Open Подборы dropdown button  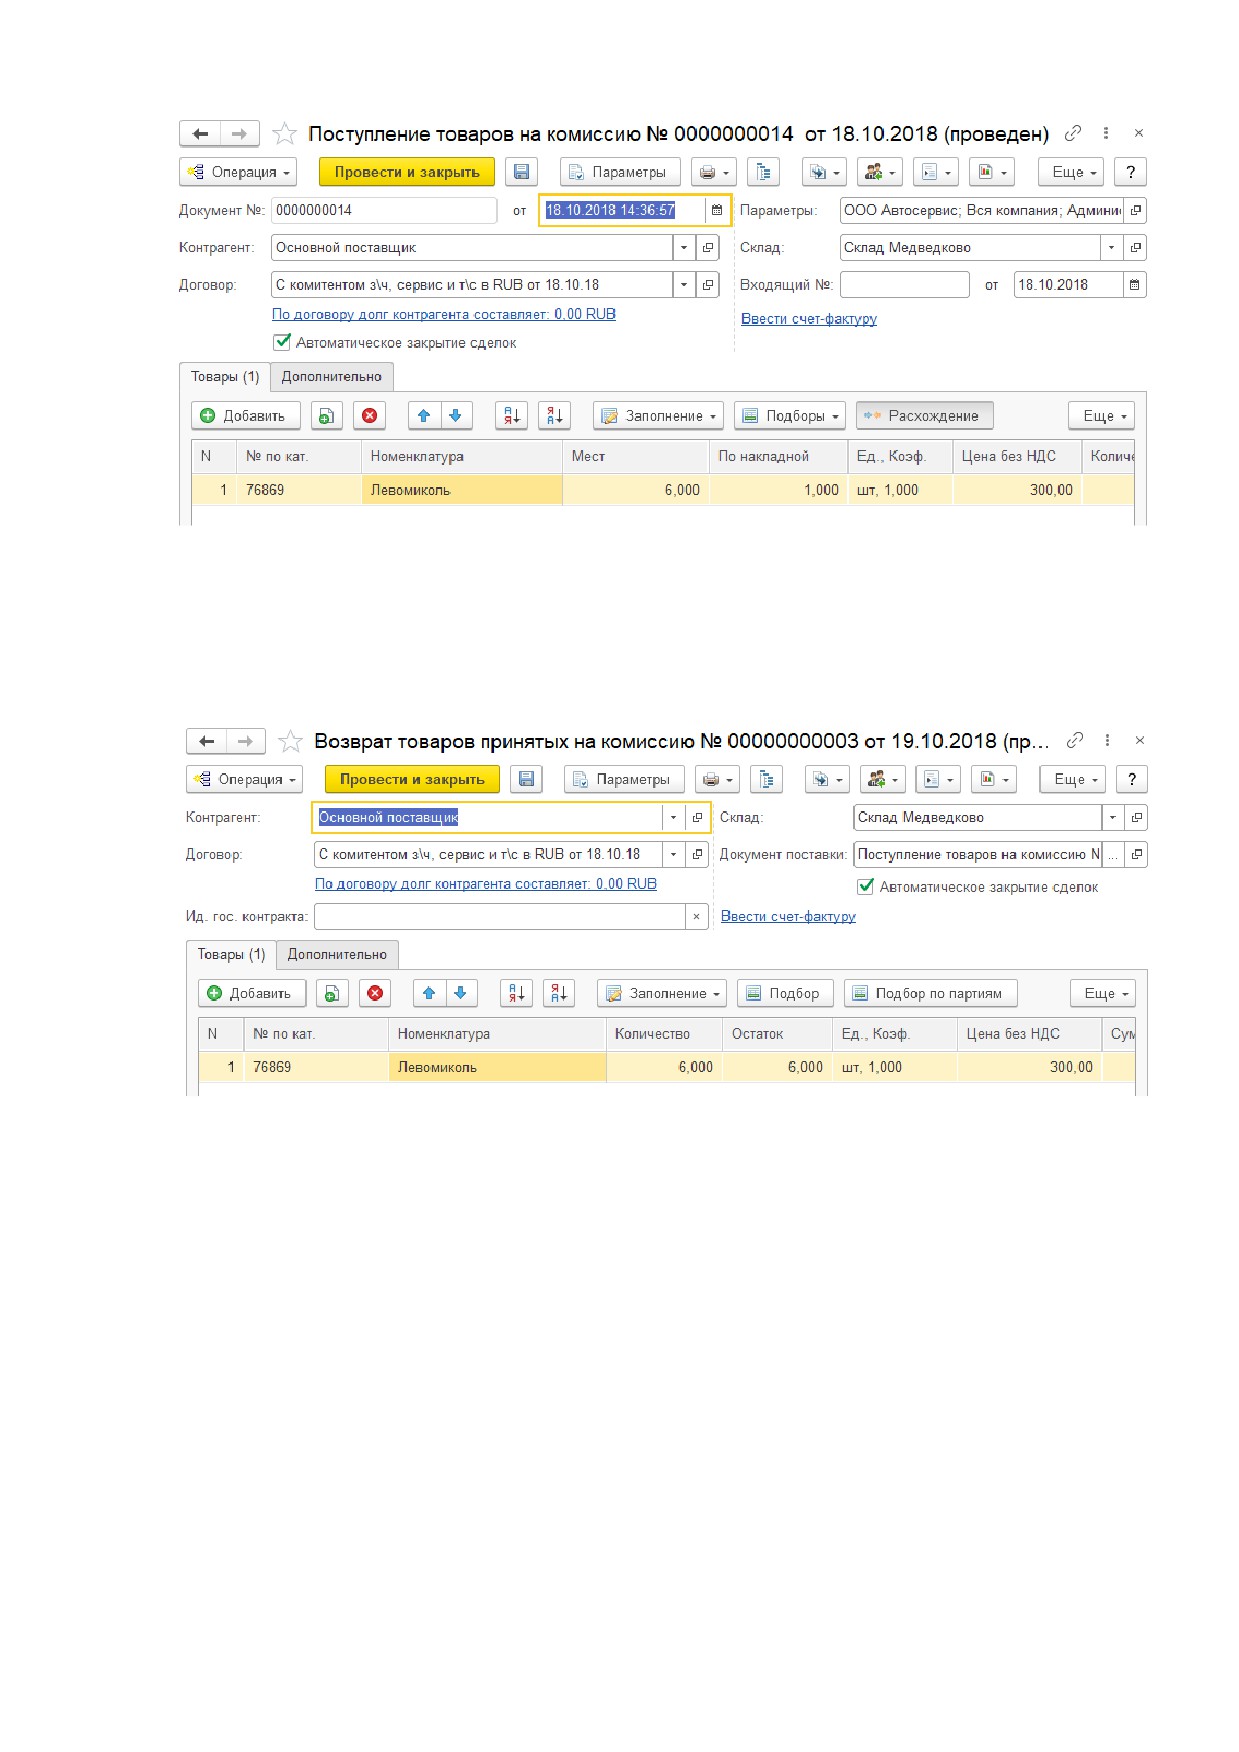[x=790, y=416]
